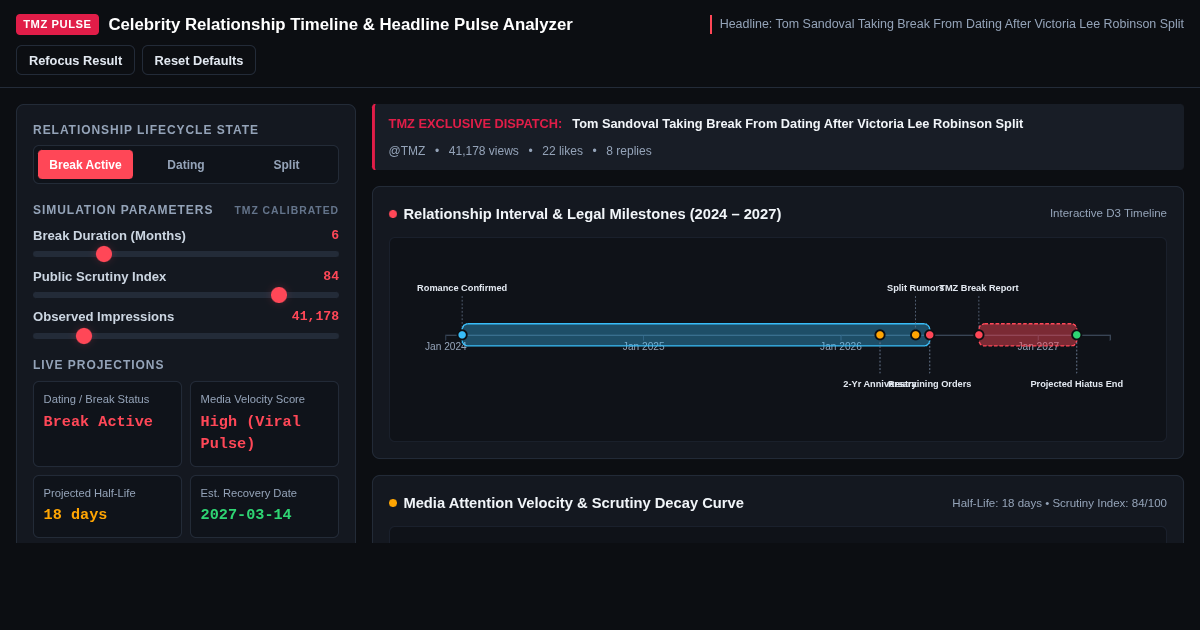Click the Break Duration value 6

pyautogui.click(x=335, y=236)
